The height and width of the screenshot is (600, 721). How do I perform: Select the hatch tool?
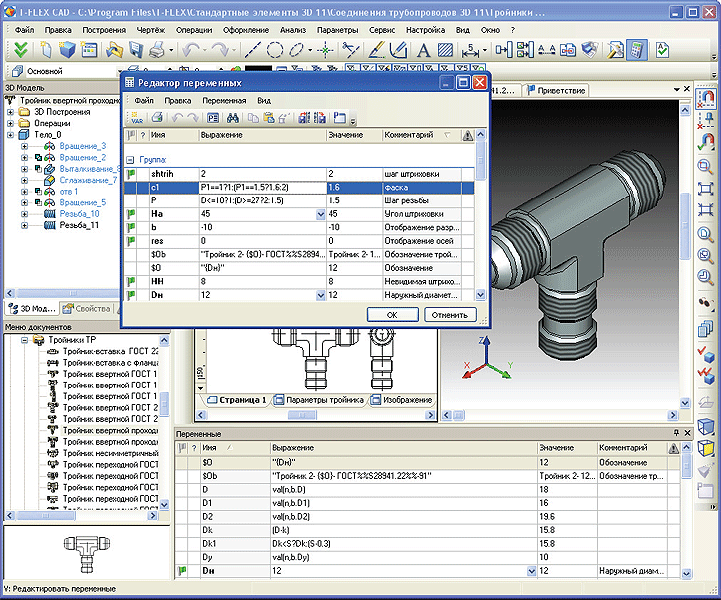(x=445, y=50)
